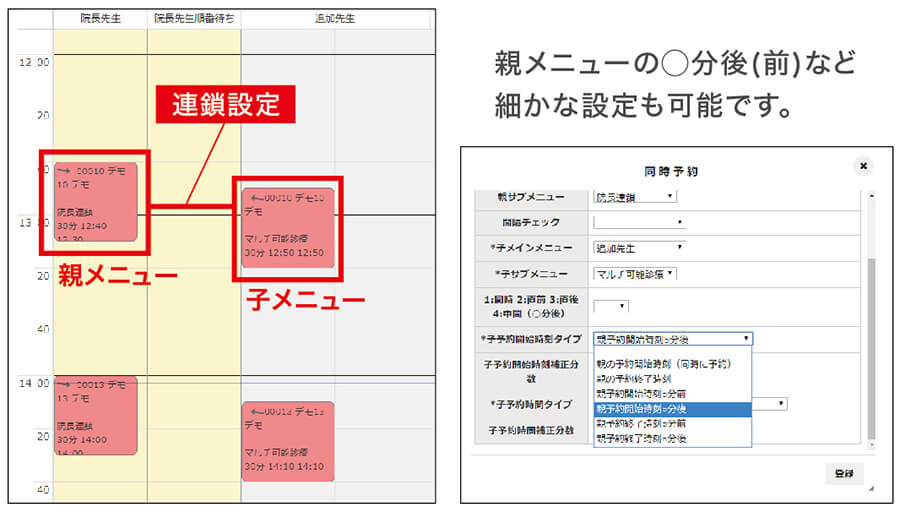Select 親の予約開始時刻（同時に予約） option
This screenshot has width=900, height=512.
pos(663,364)
